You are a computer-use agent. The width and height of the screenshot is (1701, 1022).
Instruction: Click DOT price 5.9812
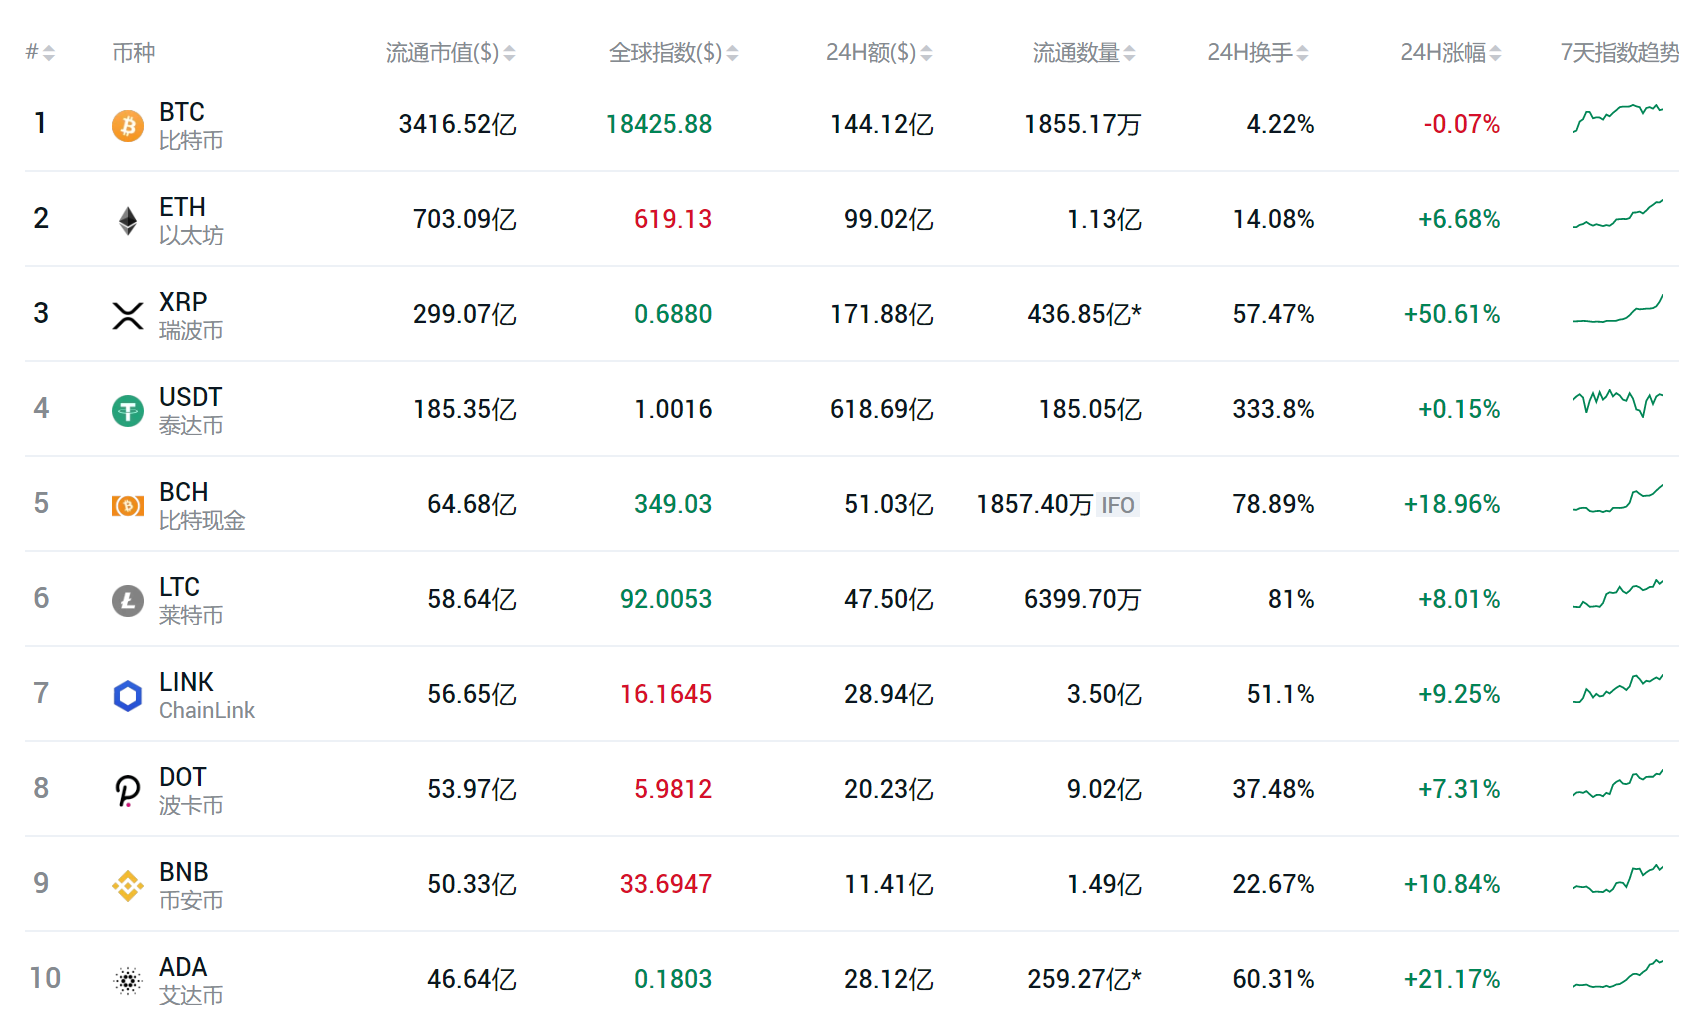click(673, 789)
